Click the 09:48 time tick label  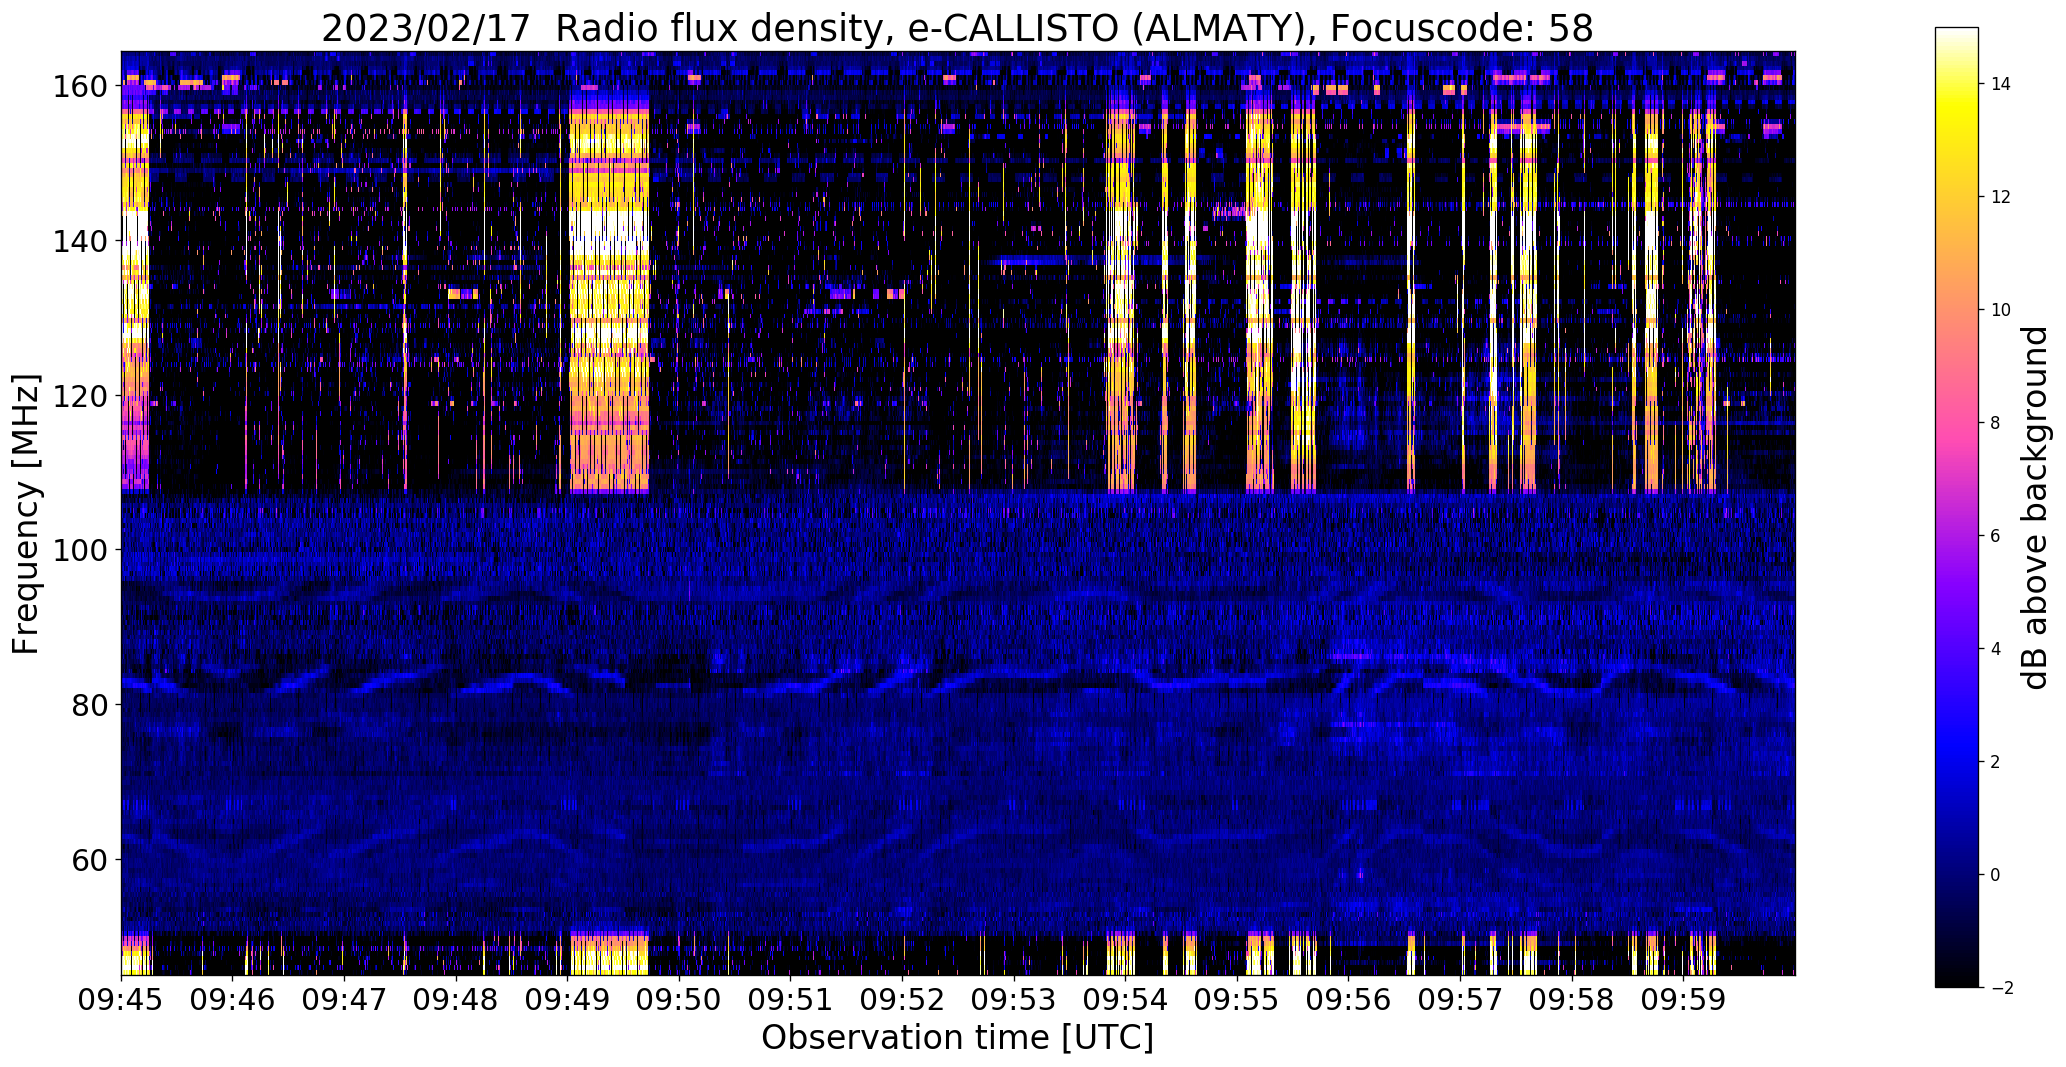coord(456,1001)
